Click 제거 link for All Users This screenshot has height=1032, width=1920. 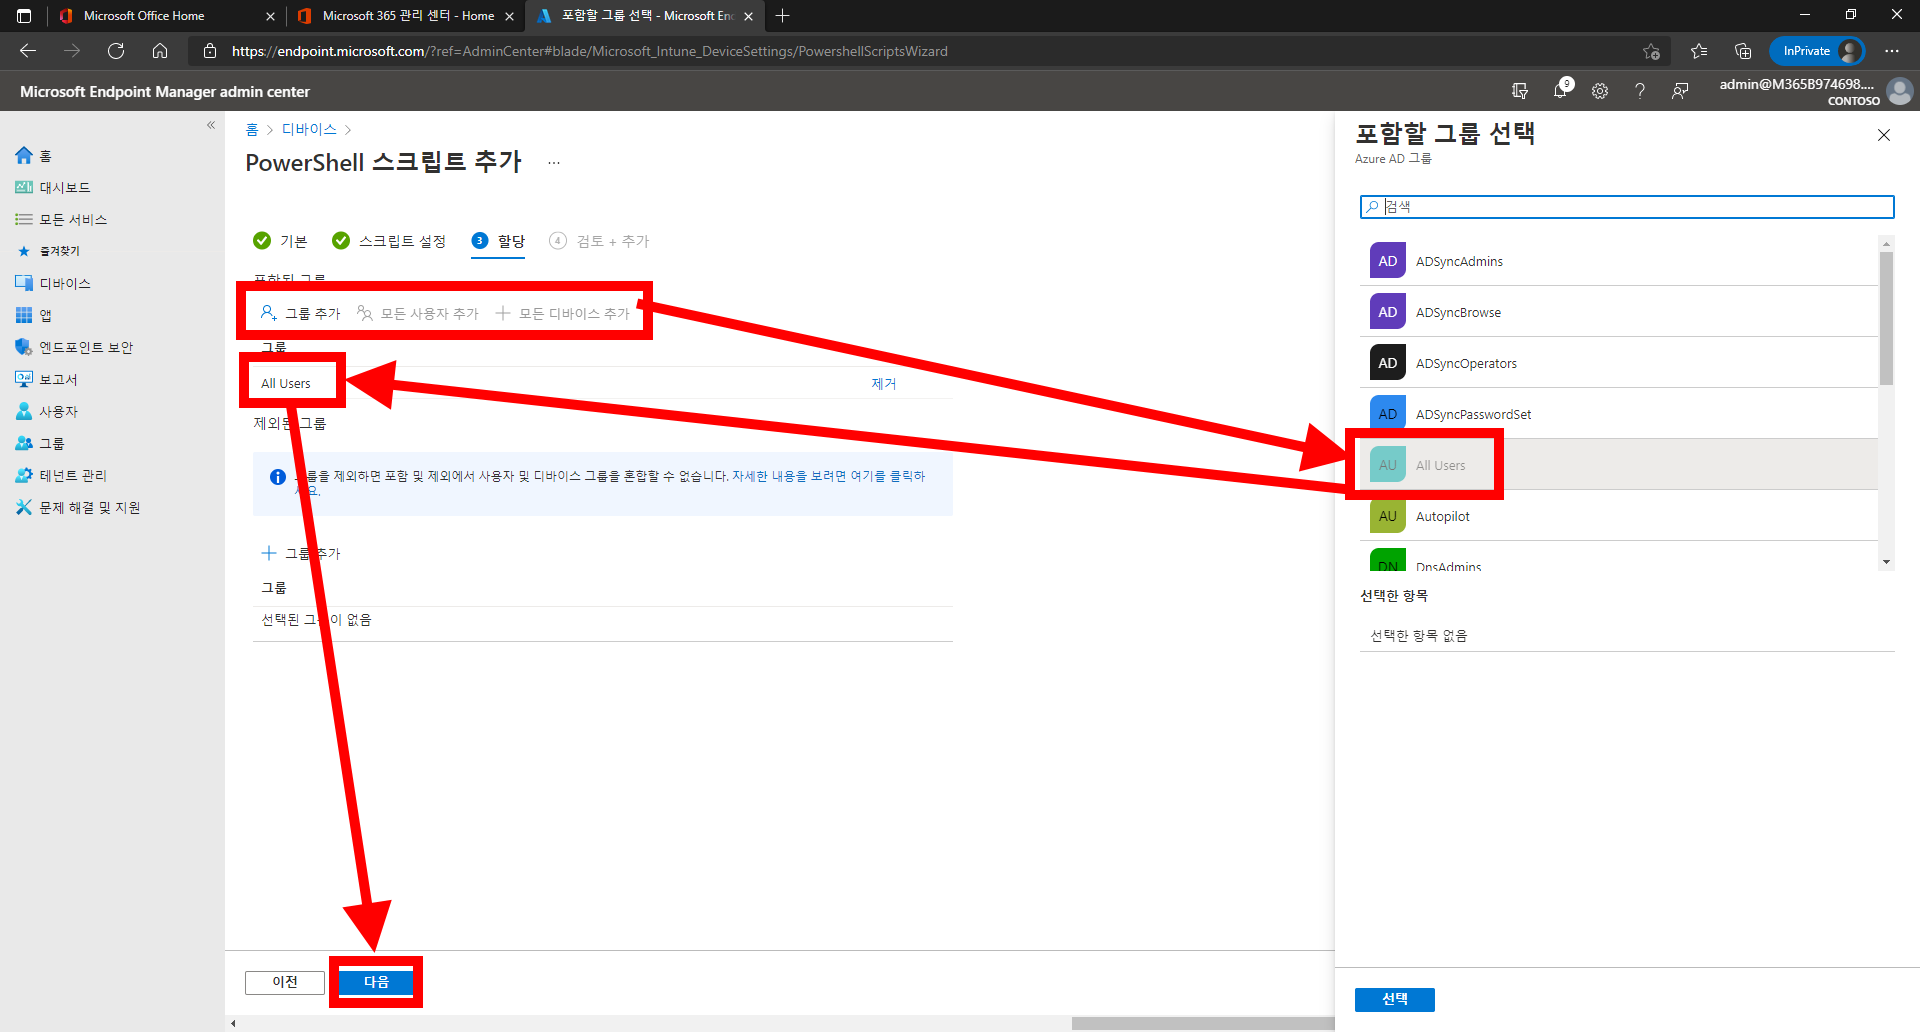coord(884,384)
